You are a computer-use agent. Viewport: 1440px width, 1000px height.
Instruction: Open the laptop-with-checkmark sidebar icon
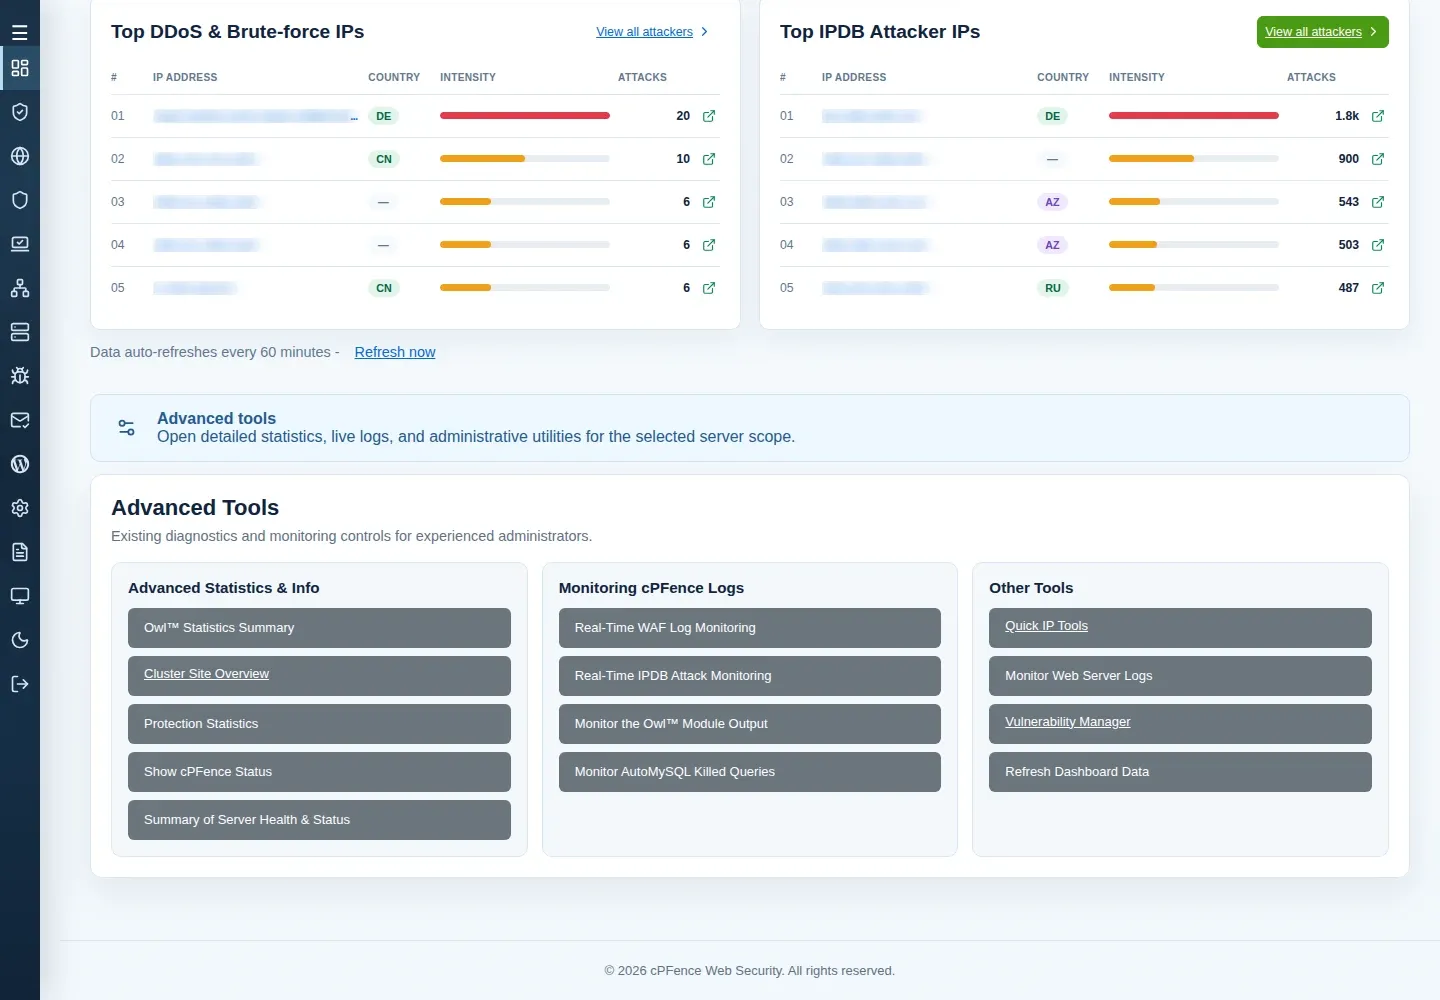point(19,244)
